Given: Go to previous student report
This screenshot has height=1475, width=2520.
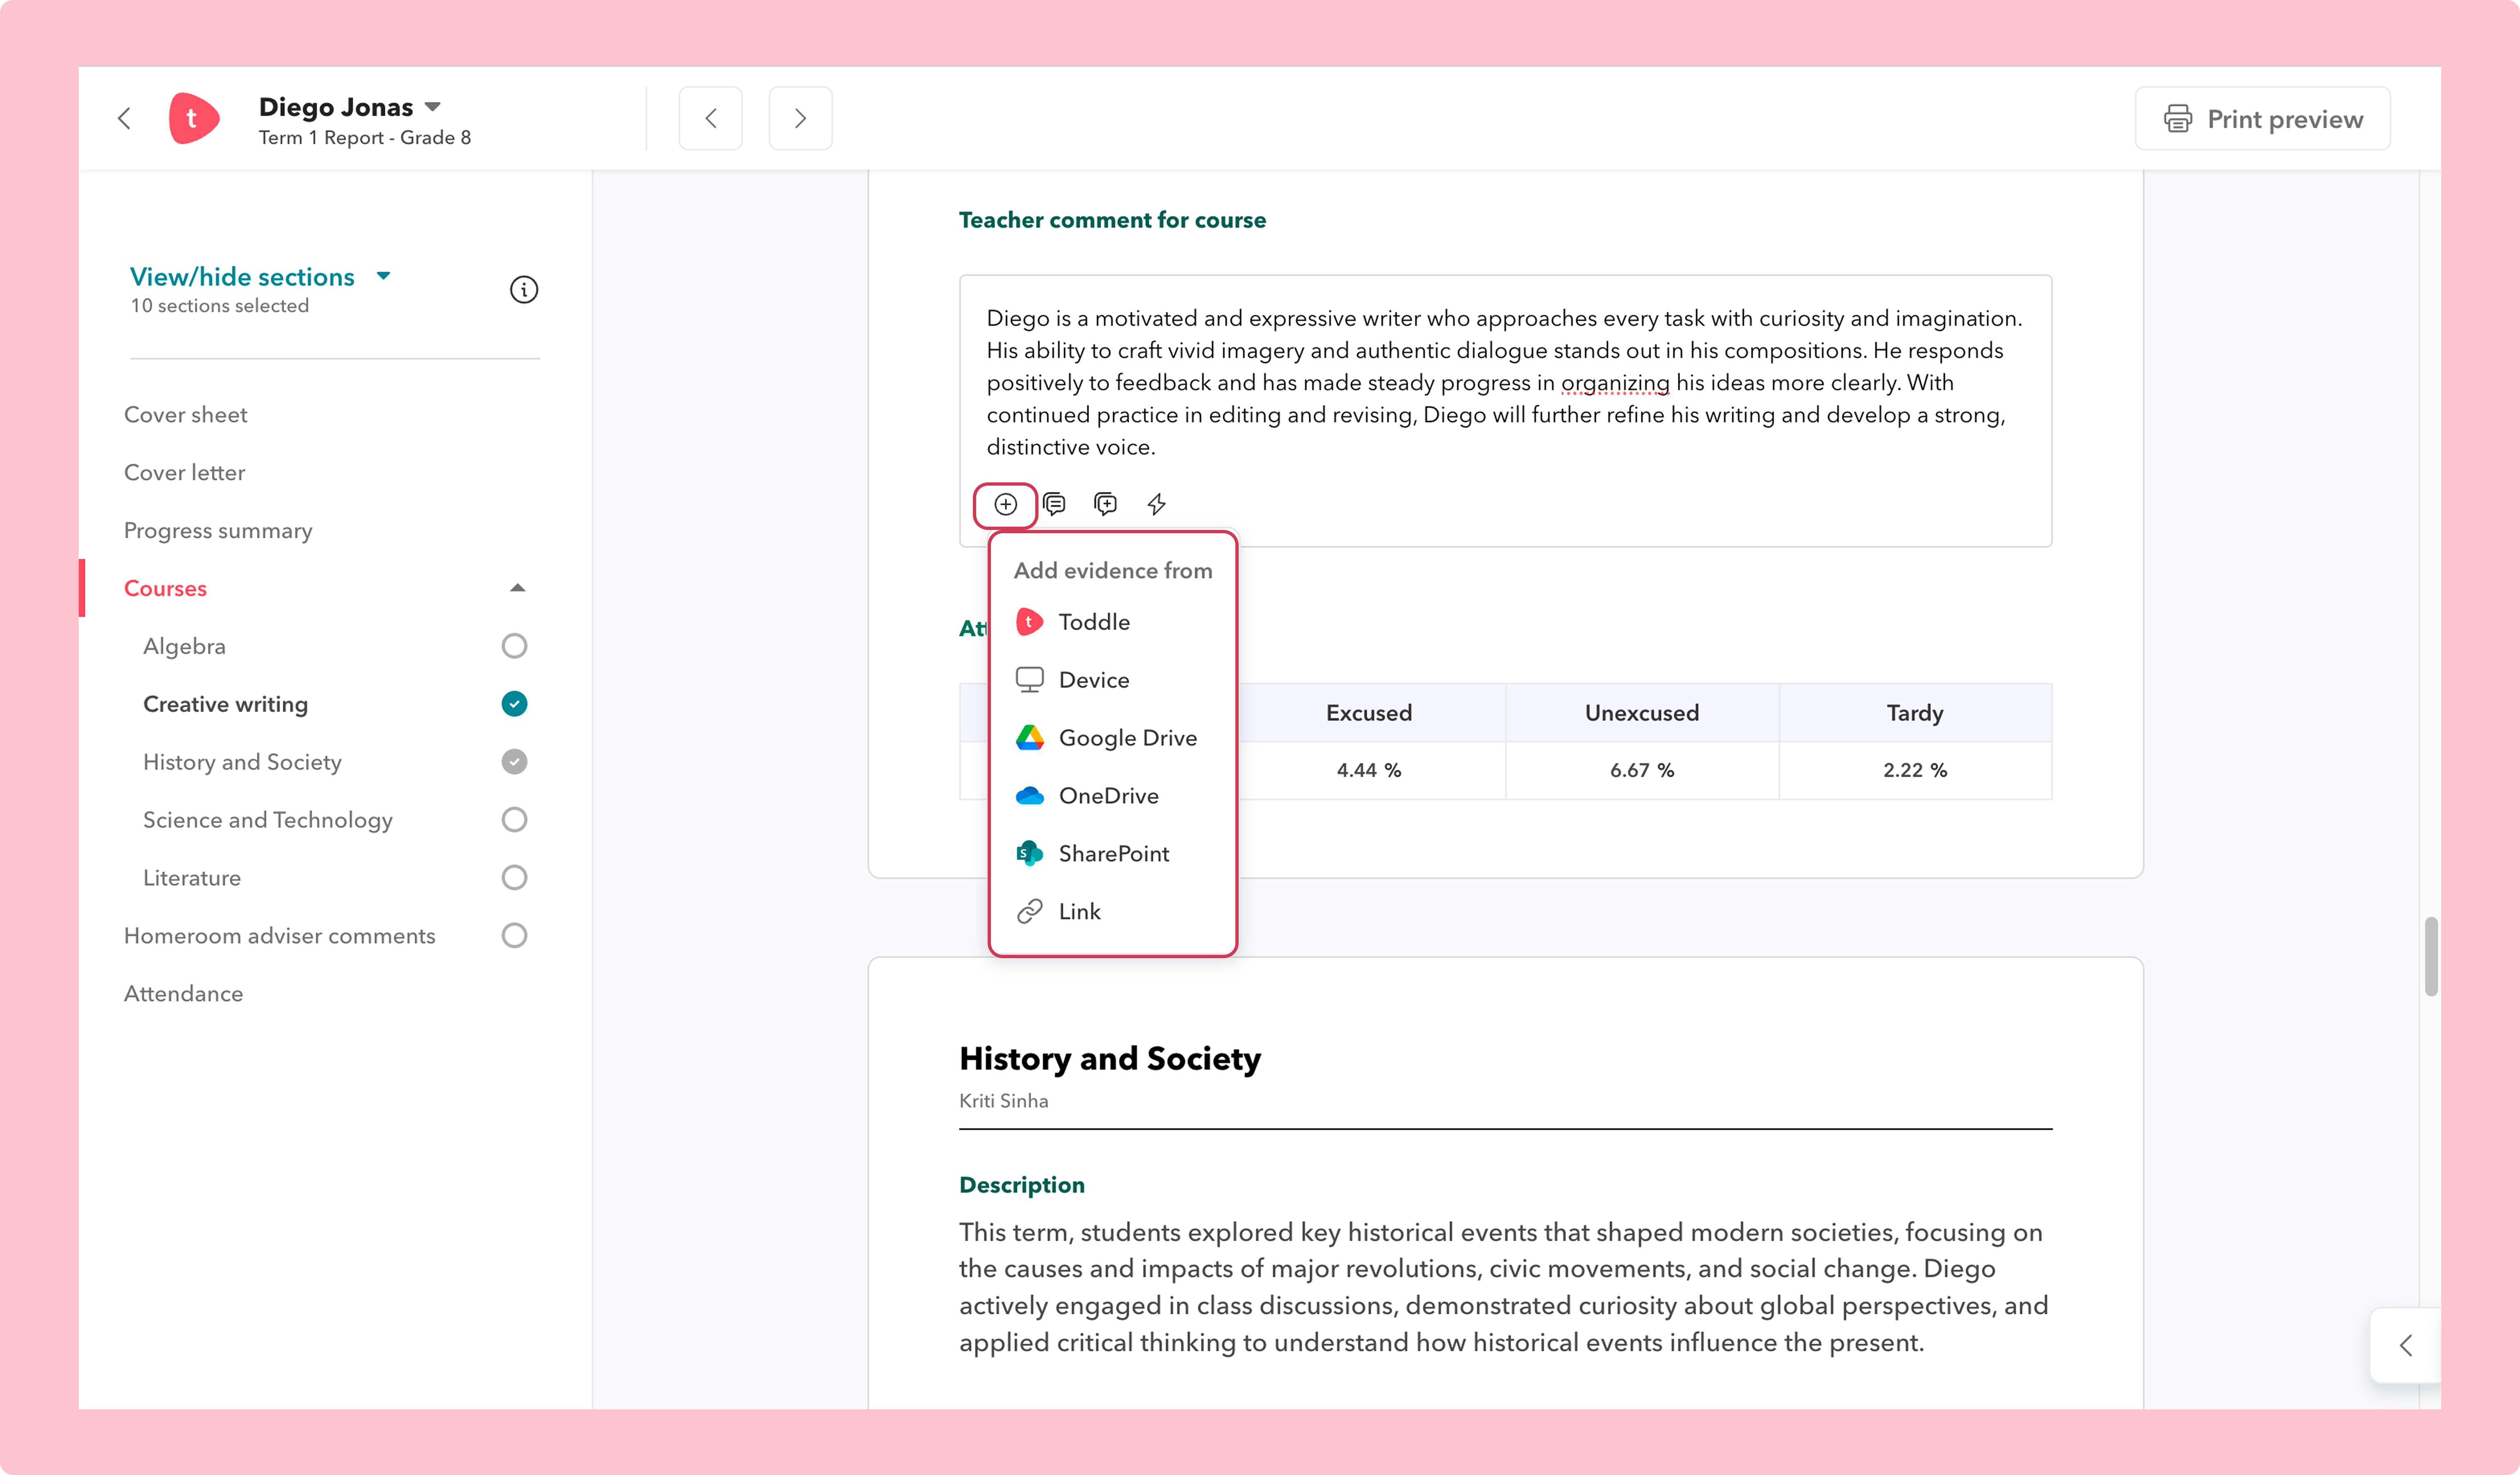Looking at the screenshot, I should (711, 119).
